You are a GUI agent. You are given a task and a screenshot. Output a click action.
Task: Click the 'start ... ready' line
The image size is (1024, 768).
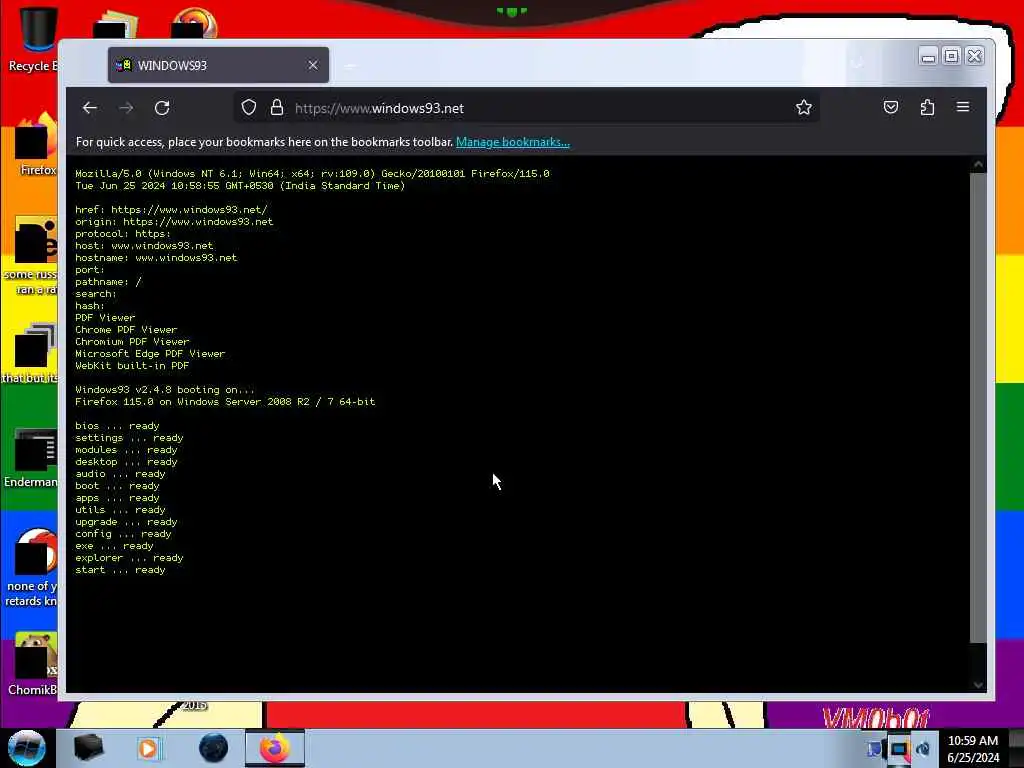click(x=120, y=570)
